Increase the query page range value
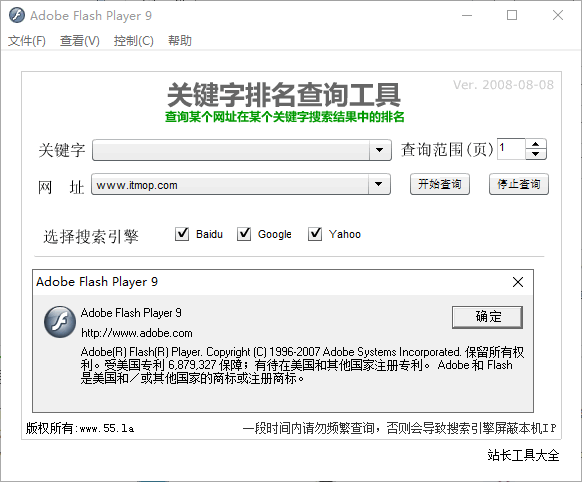This screenshot has width=582, height=482. 536,144
